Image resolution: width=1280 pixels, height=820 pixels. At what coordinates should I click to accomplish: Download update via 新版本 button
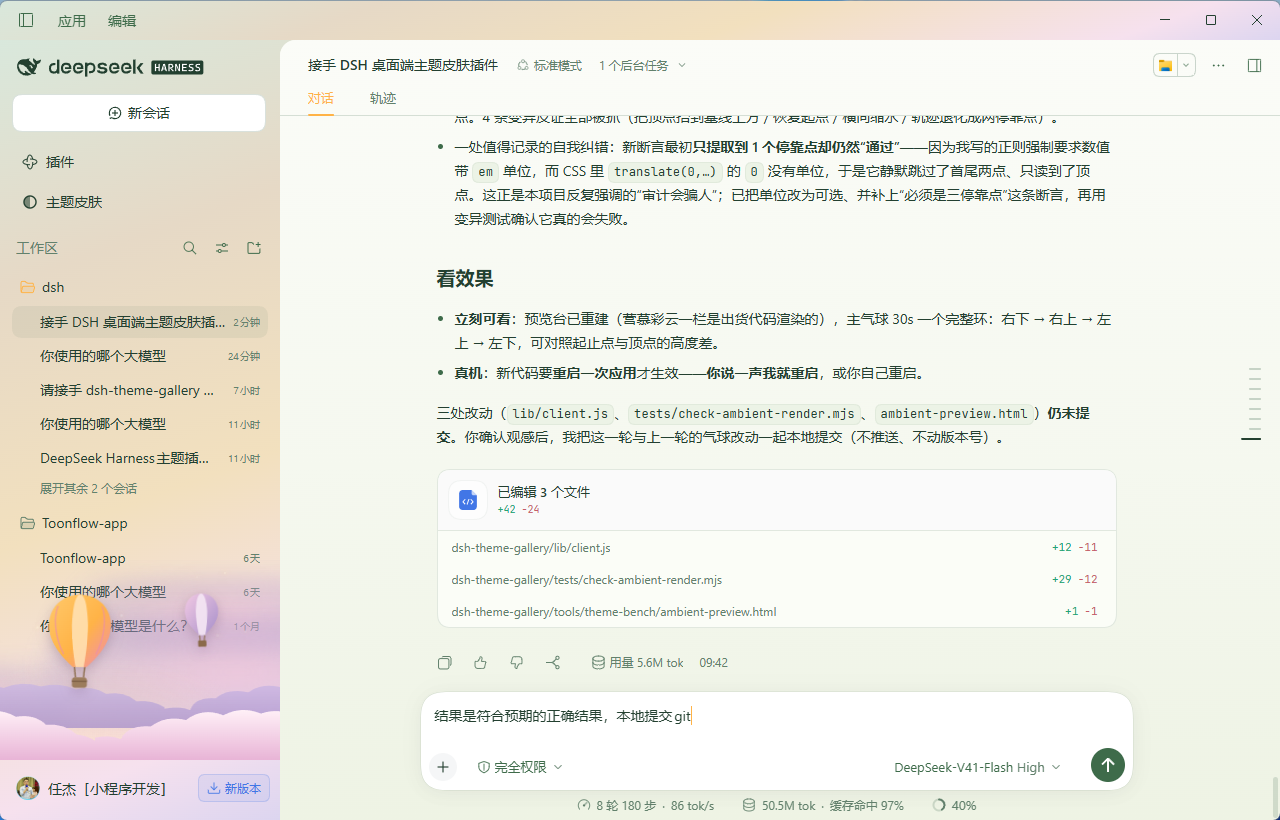pyautogui.click(x=234, y=788)
